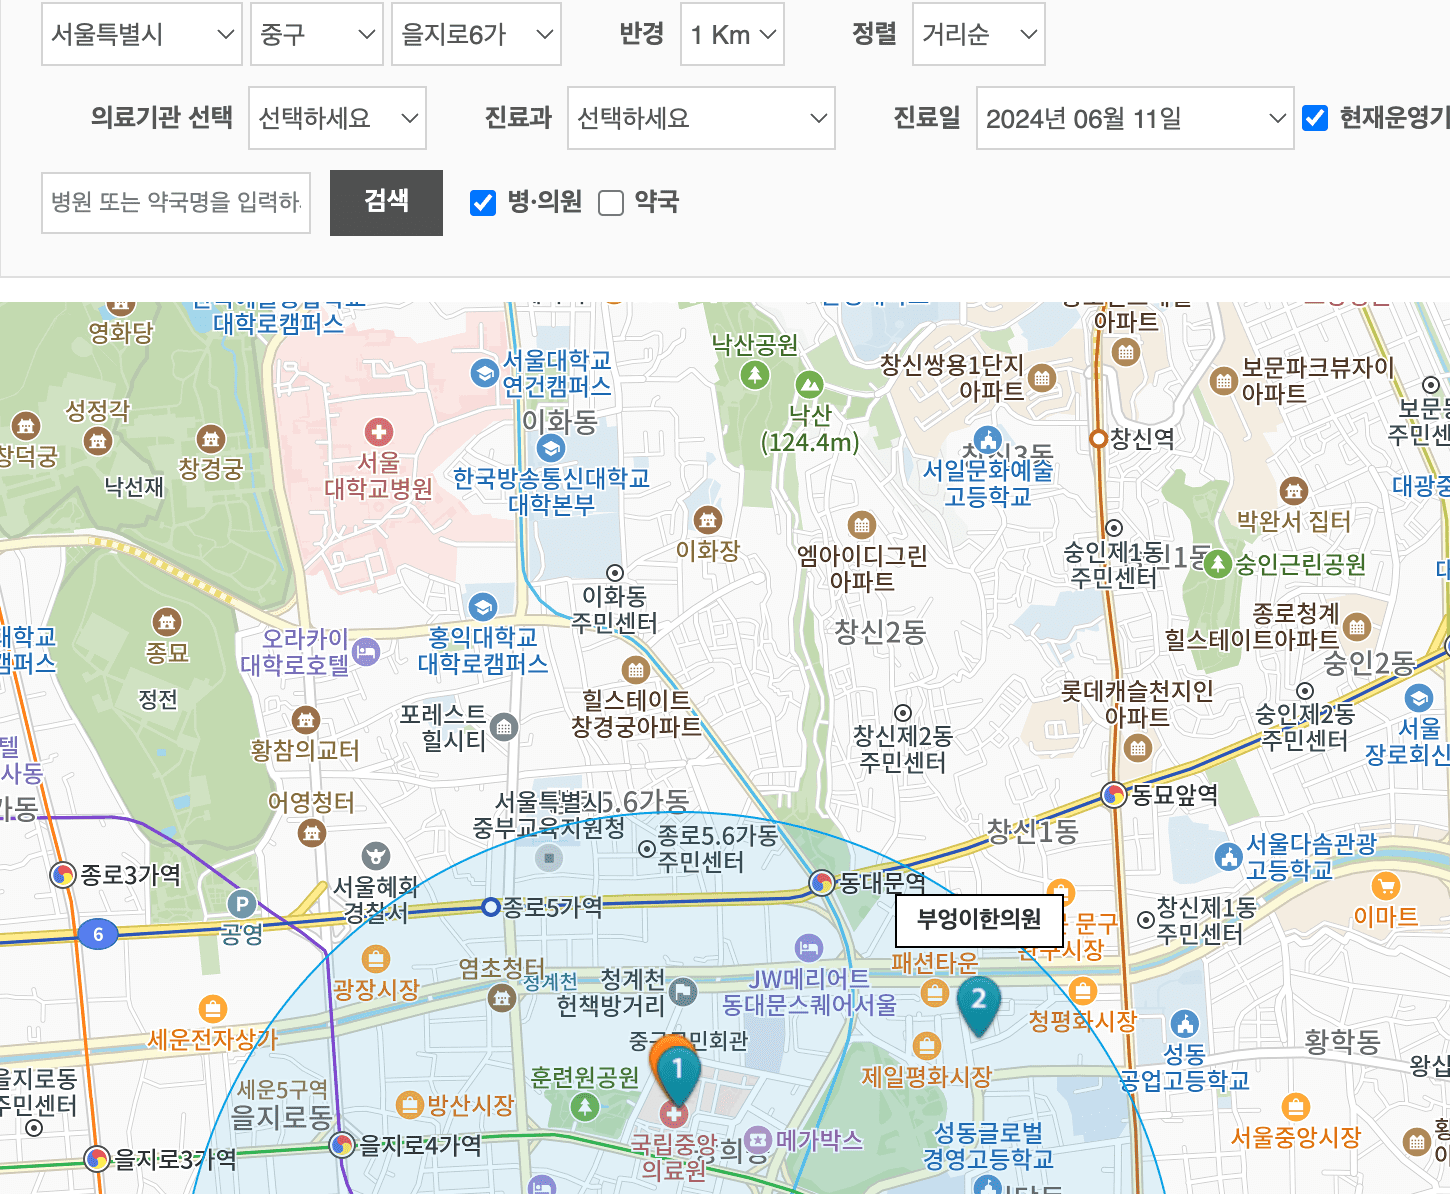Screen dimensions: 1450x1194
Task: Expand the 의료기관 선택 dropdown
Action: [x=338, y=118]
